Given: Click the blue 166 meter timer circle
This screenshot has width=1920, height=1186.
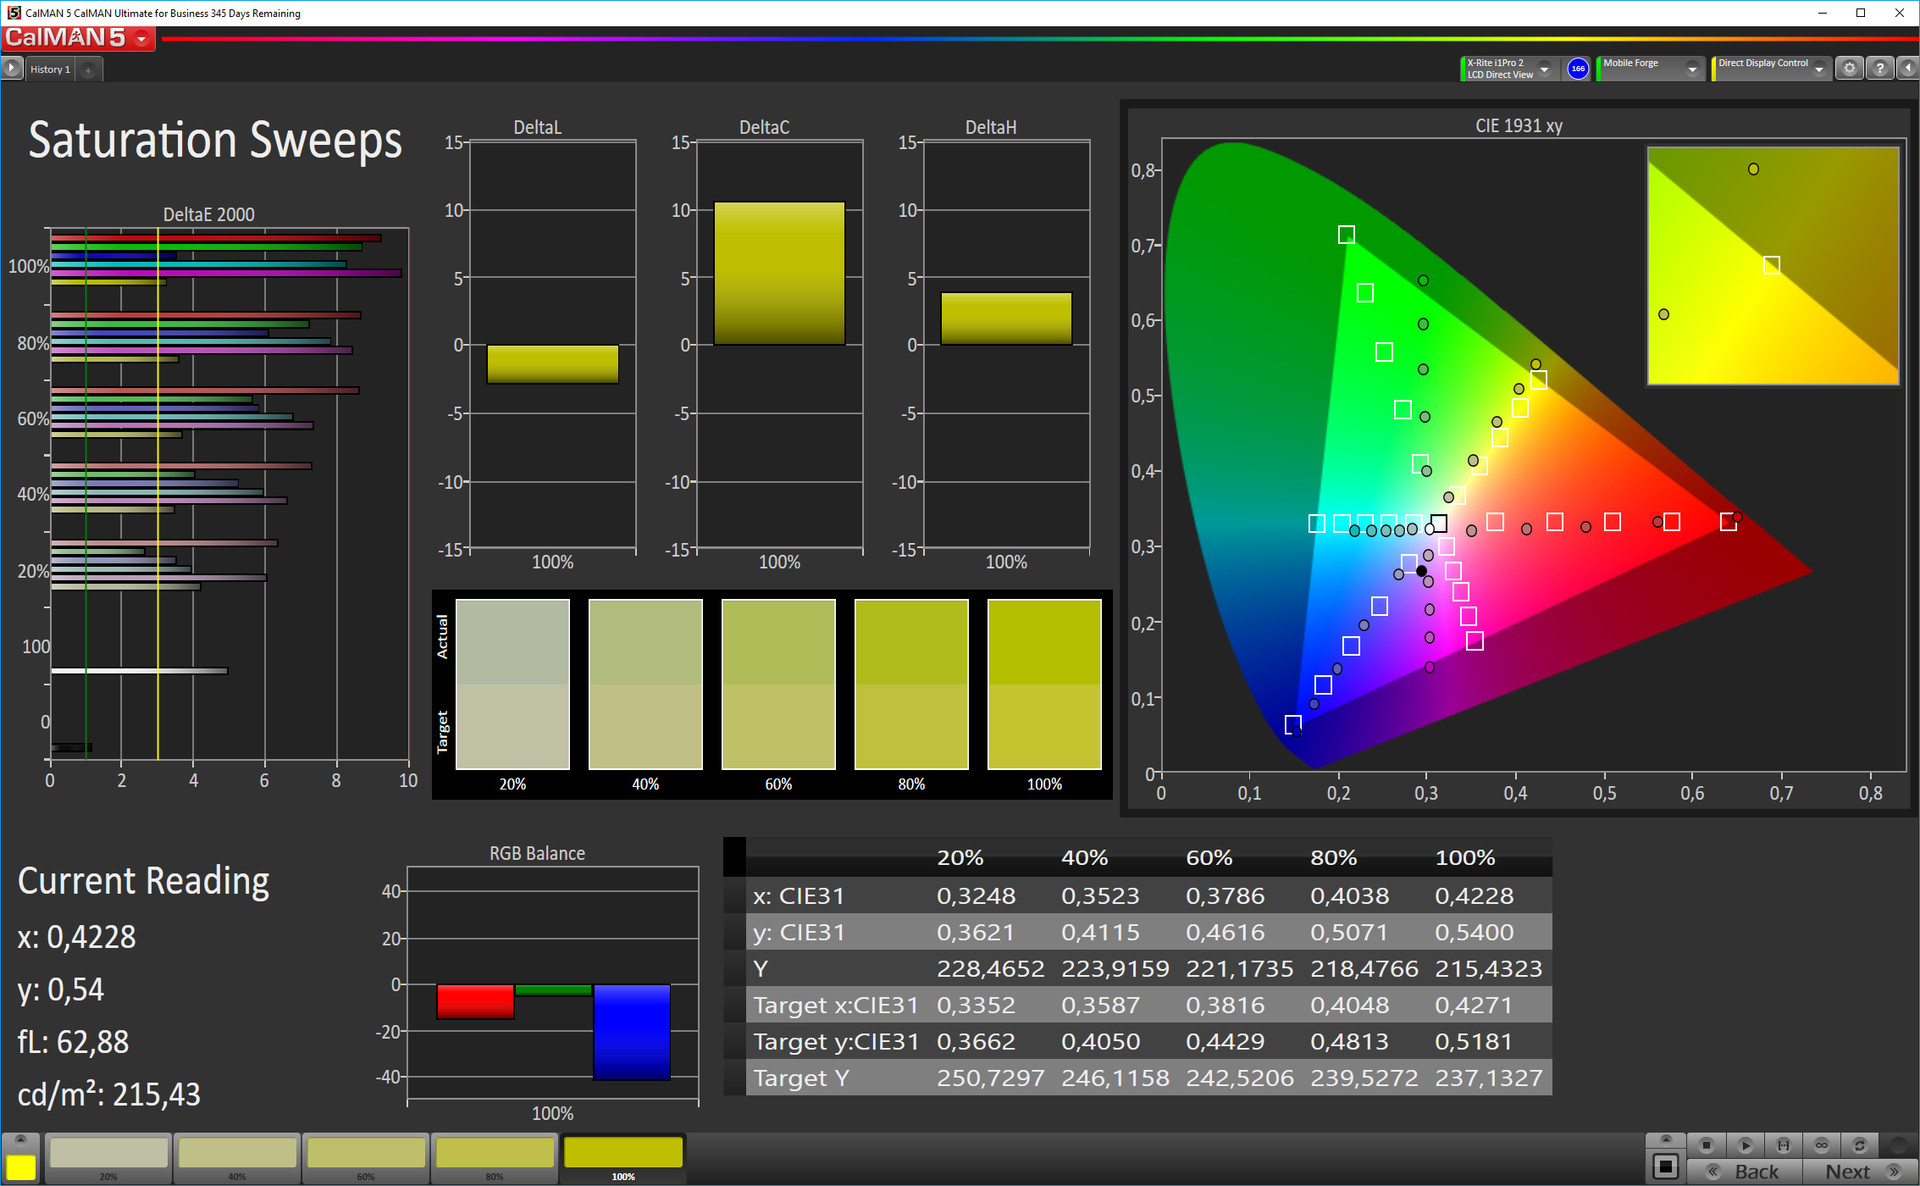Looking at the screenshot, I should click(1578, 69).
